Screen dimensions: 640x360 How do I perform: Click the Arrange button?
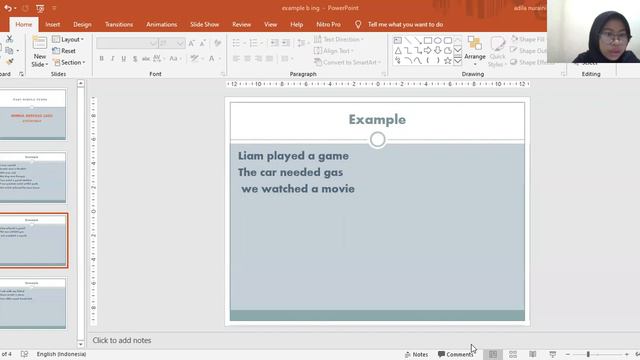[x=475, y=51]
